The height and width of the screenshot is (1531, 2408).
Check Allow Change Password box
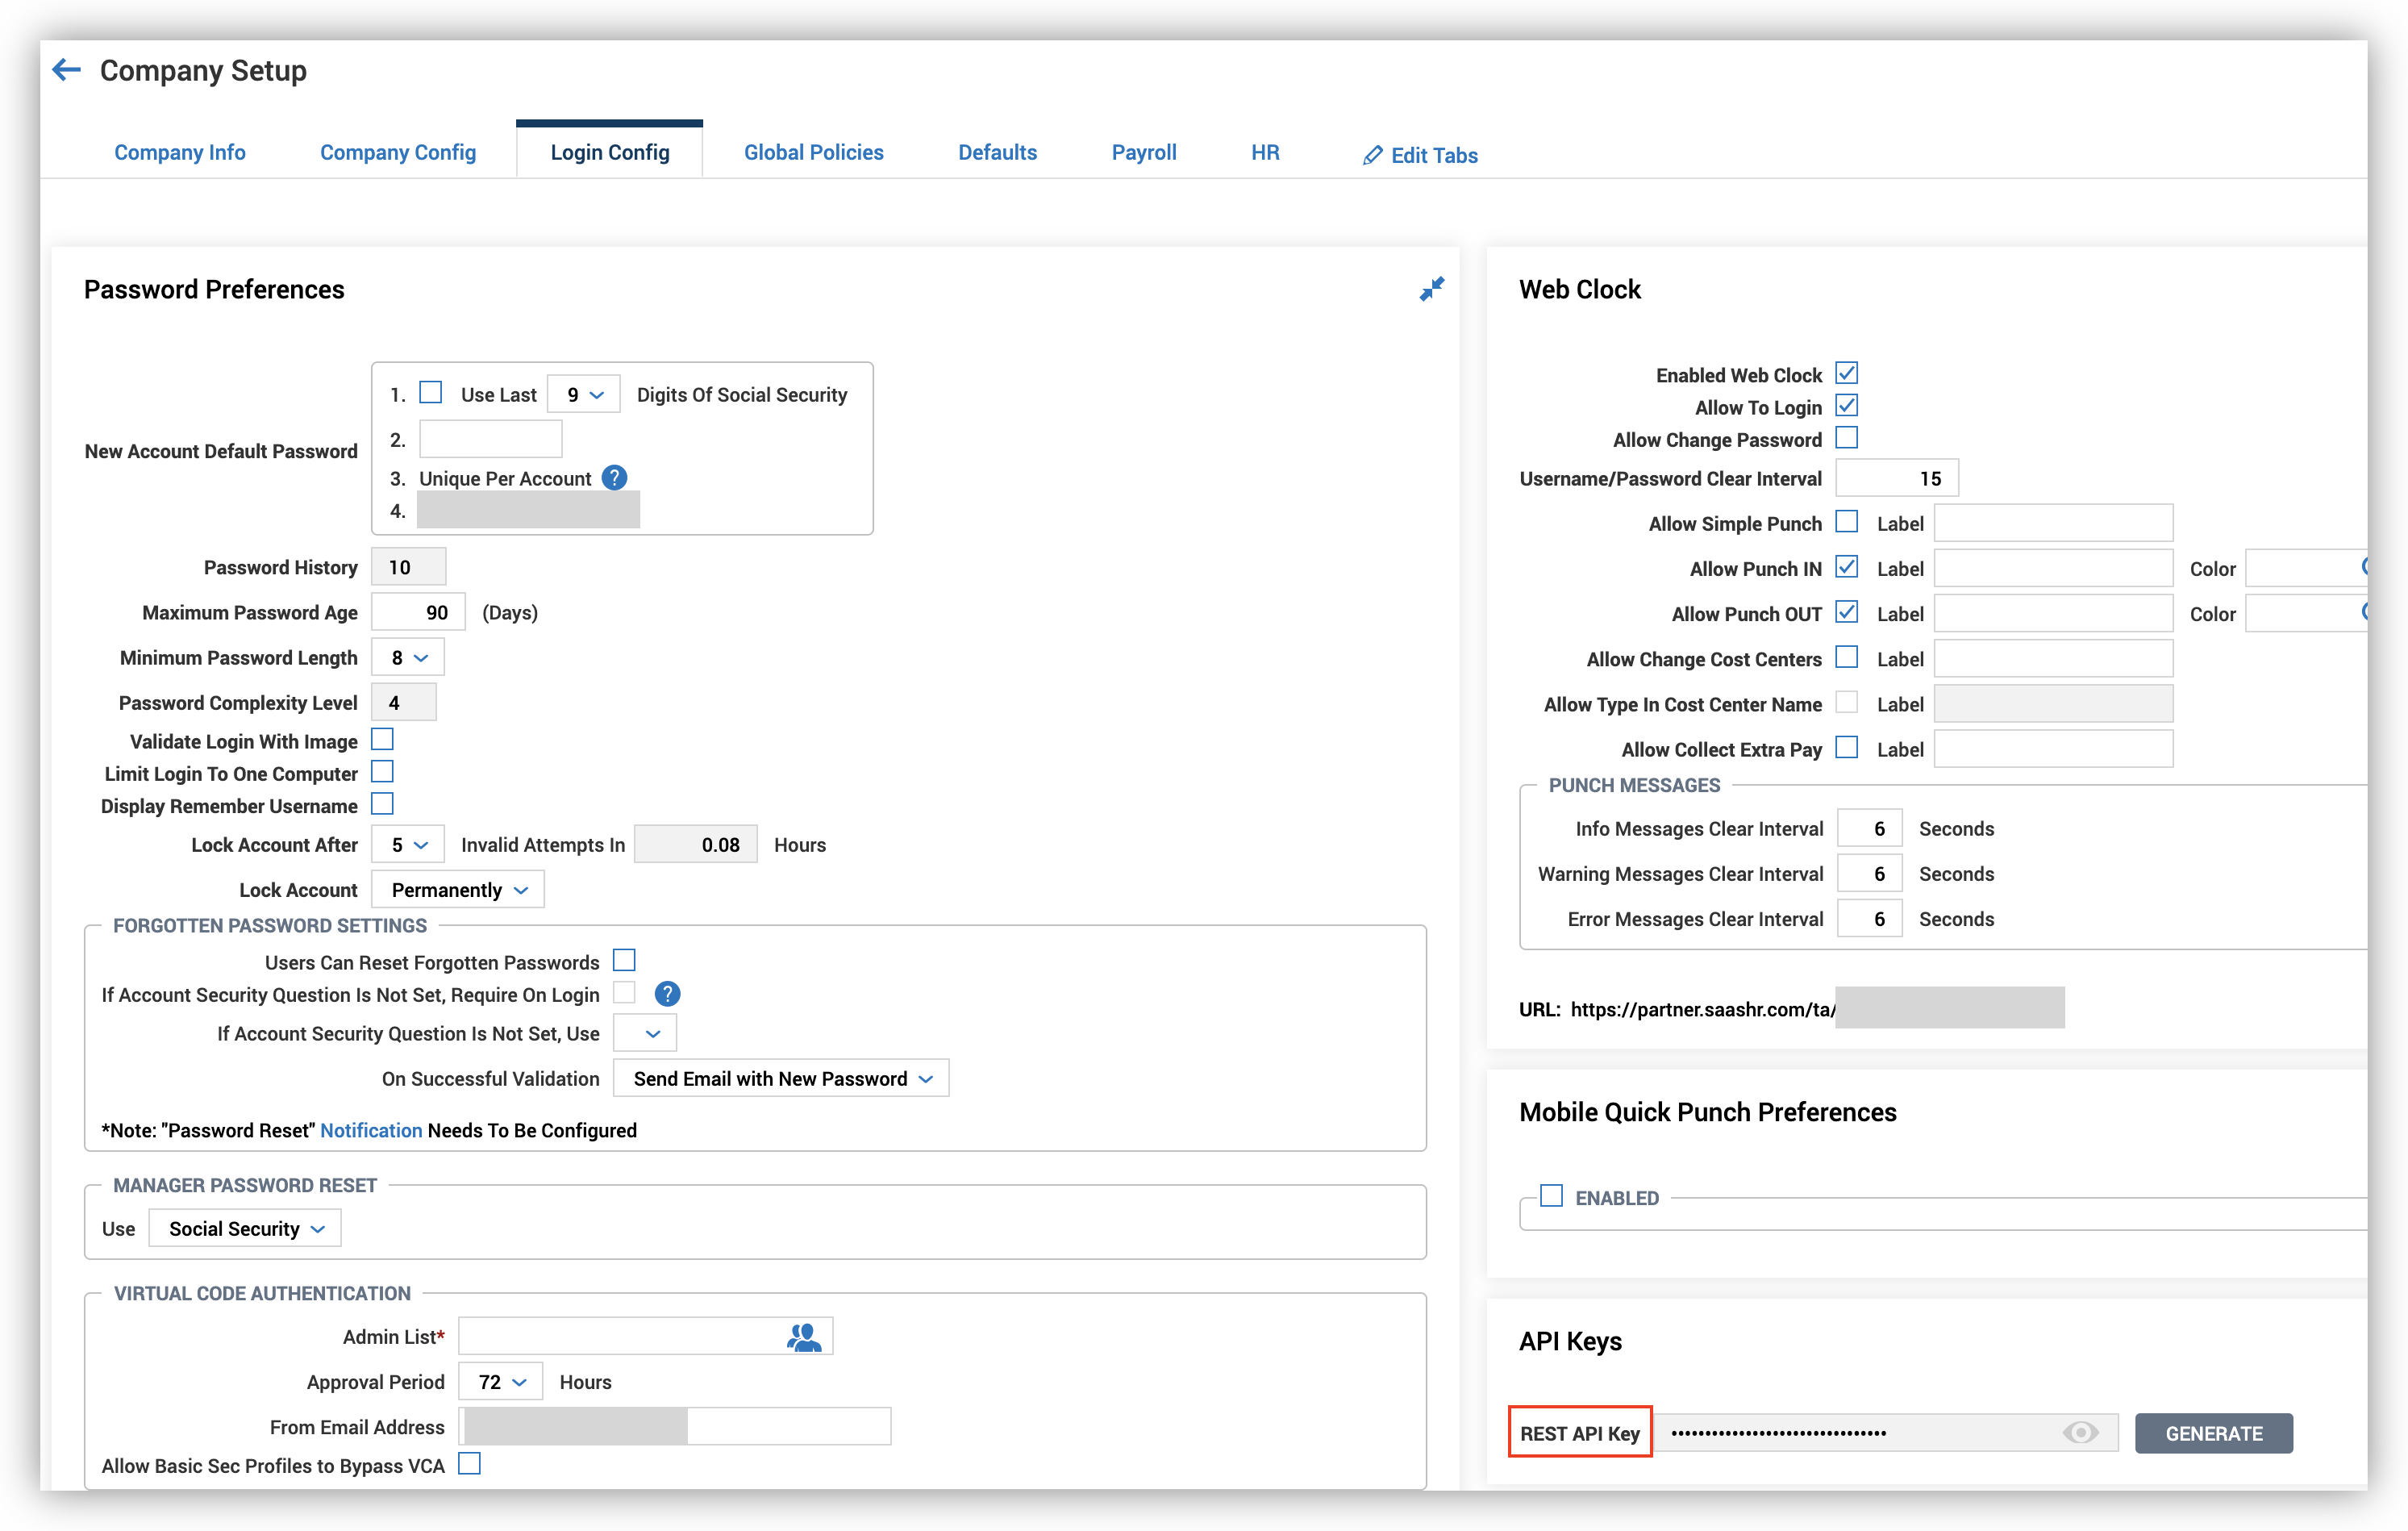[x=1846, y=439]
